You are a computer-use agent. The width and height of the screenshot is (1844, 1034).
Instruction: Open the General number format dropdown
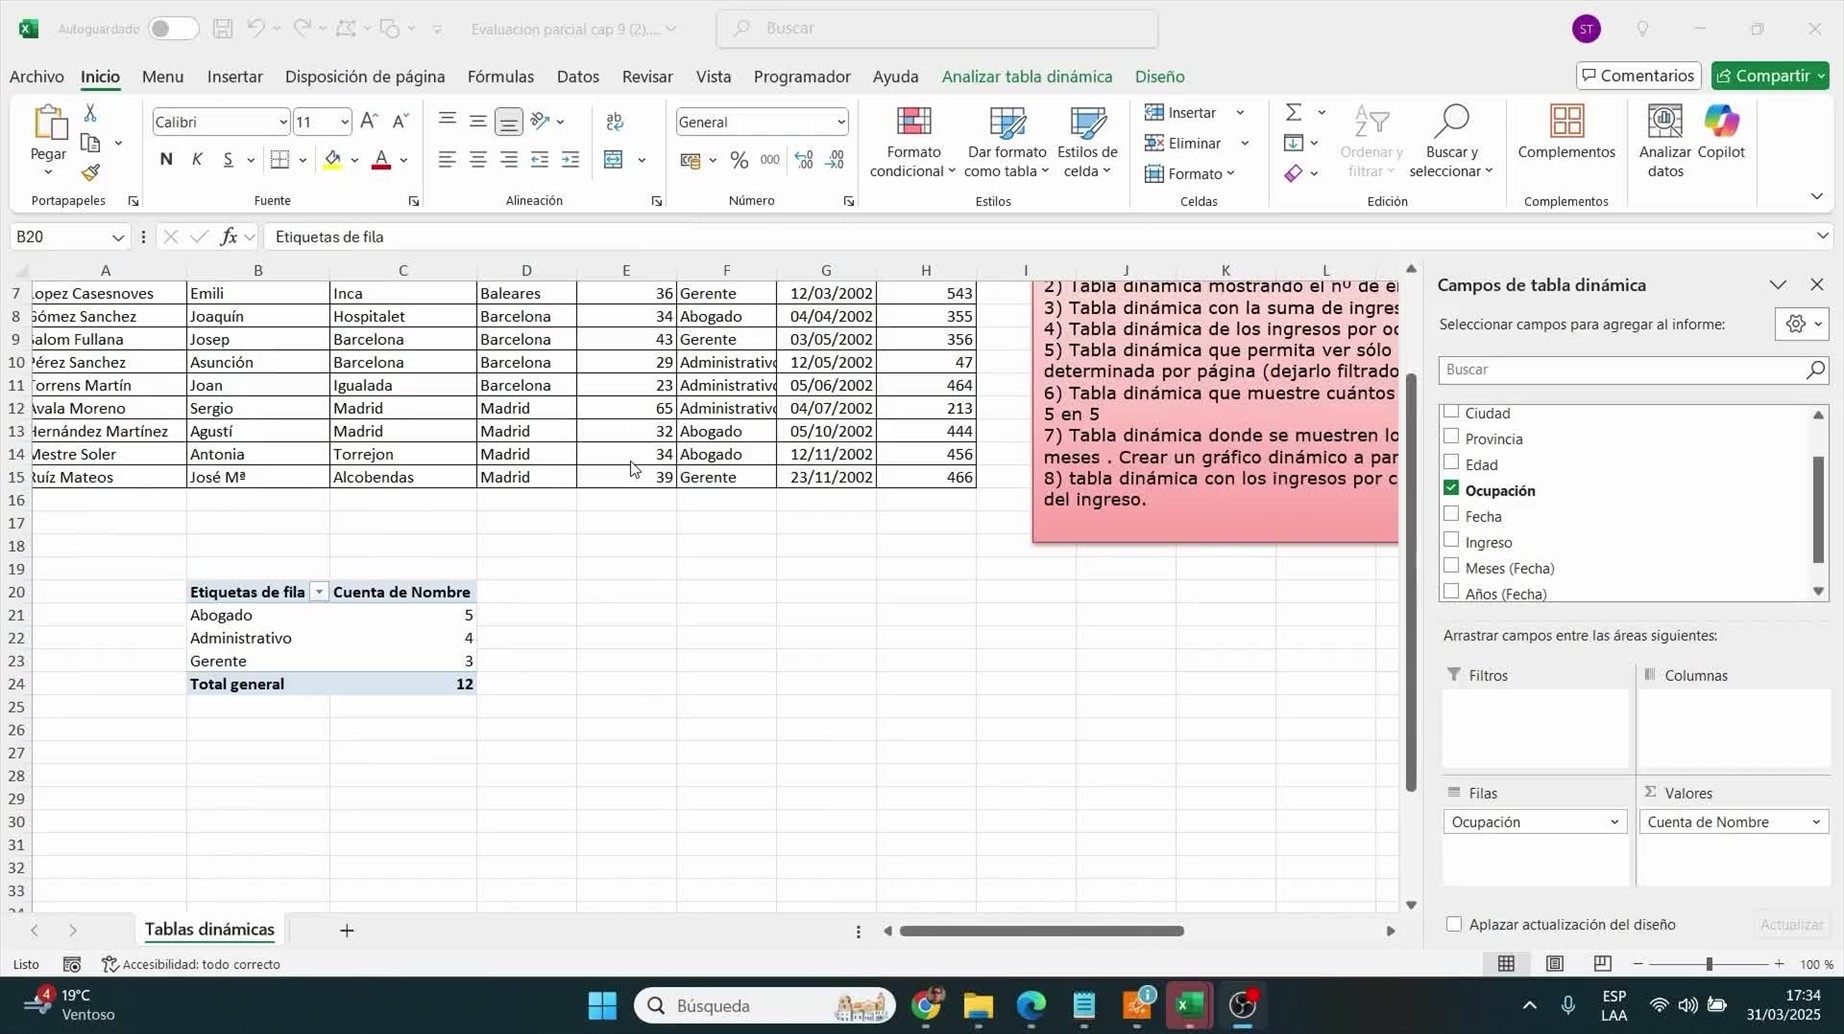[840, 122]
